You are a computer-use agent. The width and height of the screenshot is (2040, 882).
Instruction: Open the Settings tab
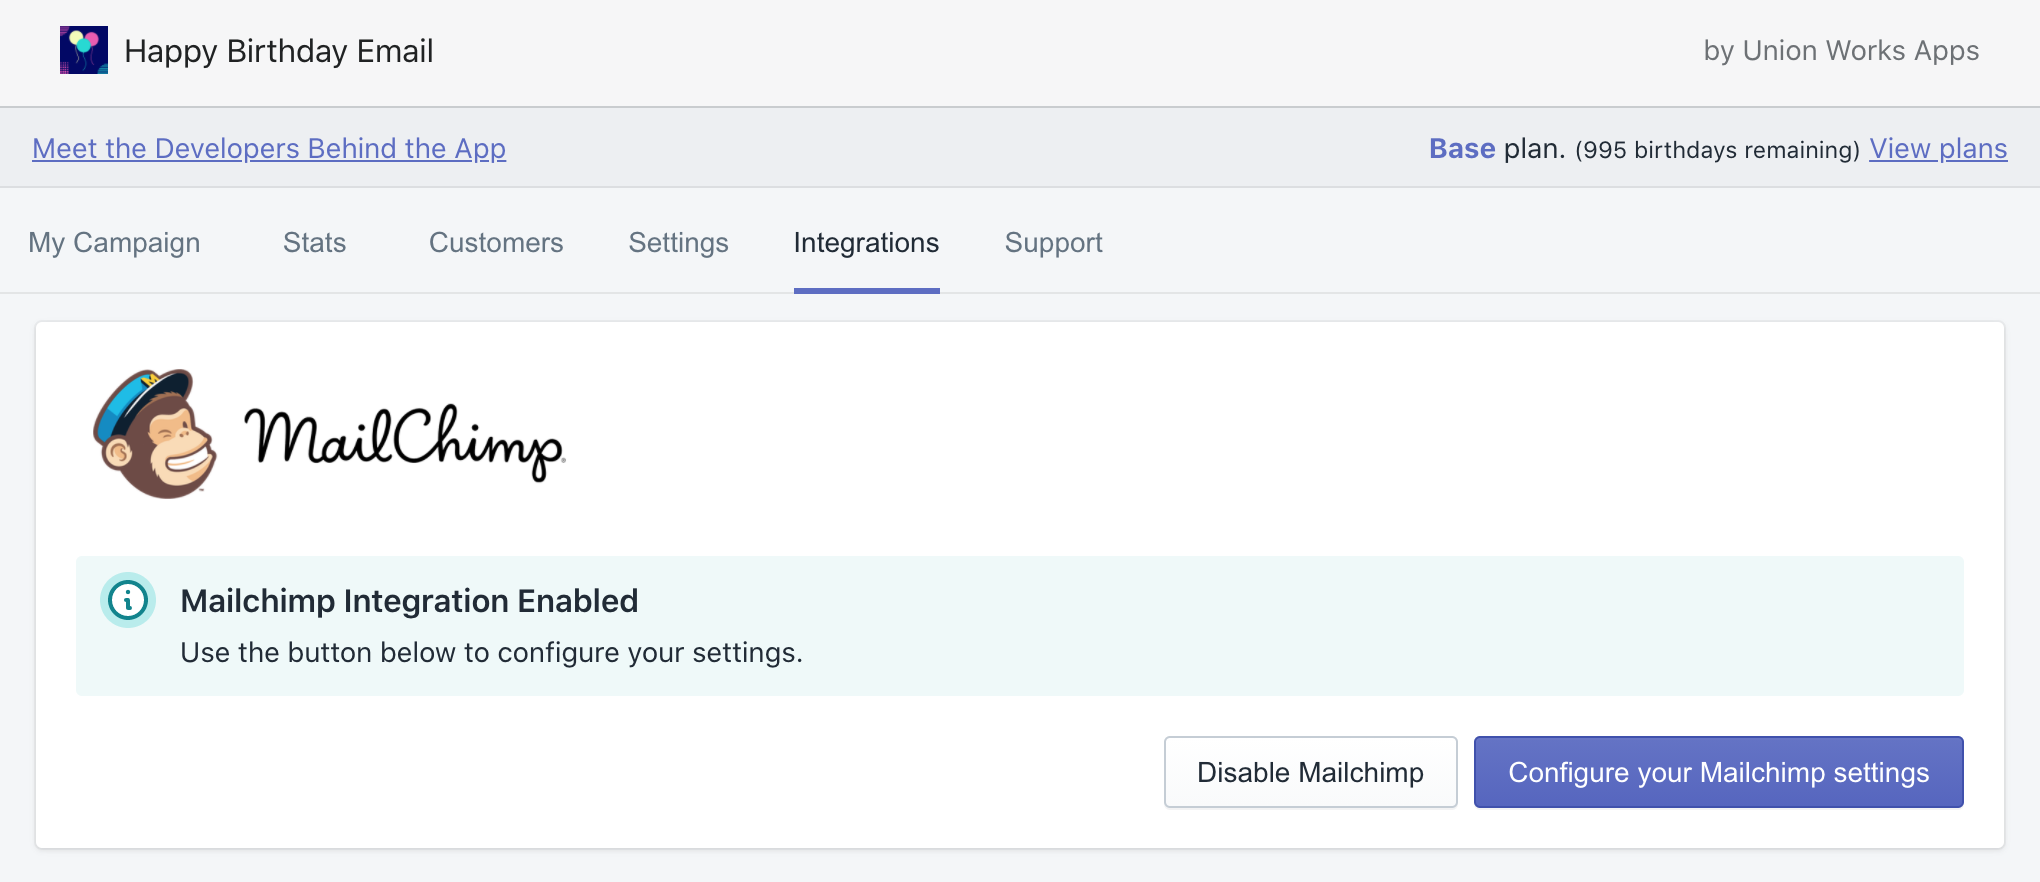click(x=678, y=243)
